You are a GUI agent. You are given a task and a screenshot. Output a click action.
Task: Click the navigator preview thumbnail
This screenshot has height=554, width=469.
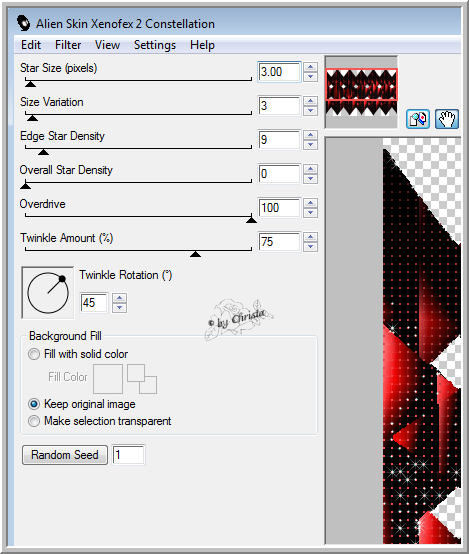(x=361, y=92)
